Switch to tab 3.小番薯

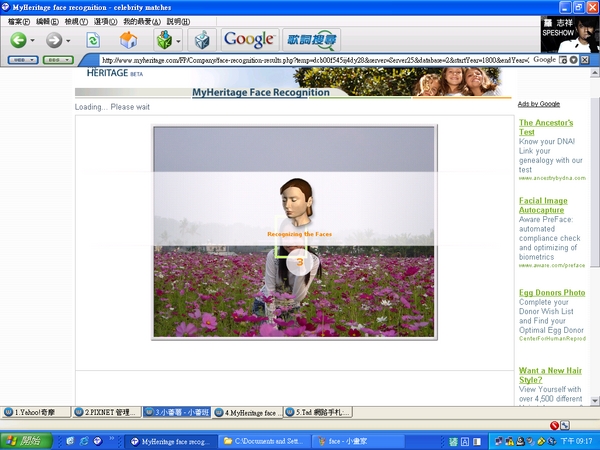(177, 412)
